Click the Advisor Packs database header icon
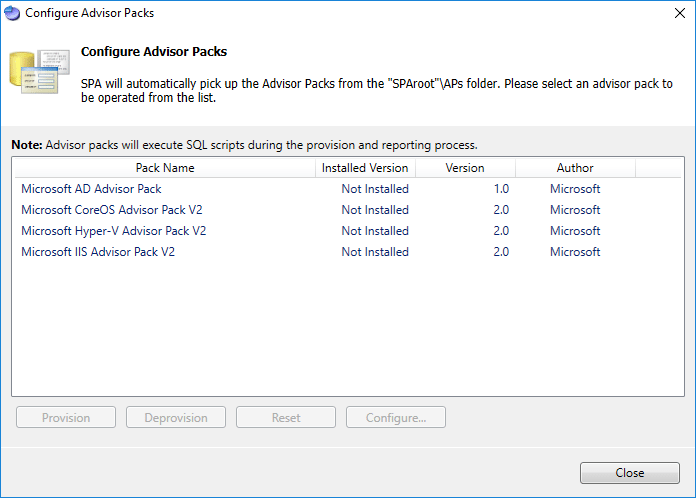This screenshot has width=696, height=498. [x=38, y=74]
